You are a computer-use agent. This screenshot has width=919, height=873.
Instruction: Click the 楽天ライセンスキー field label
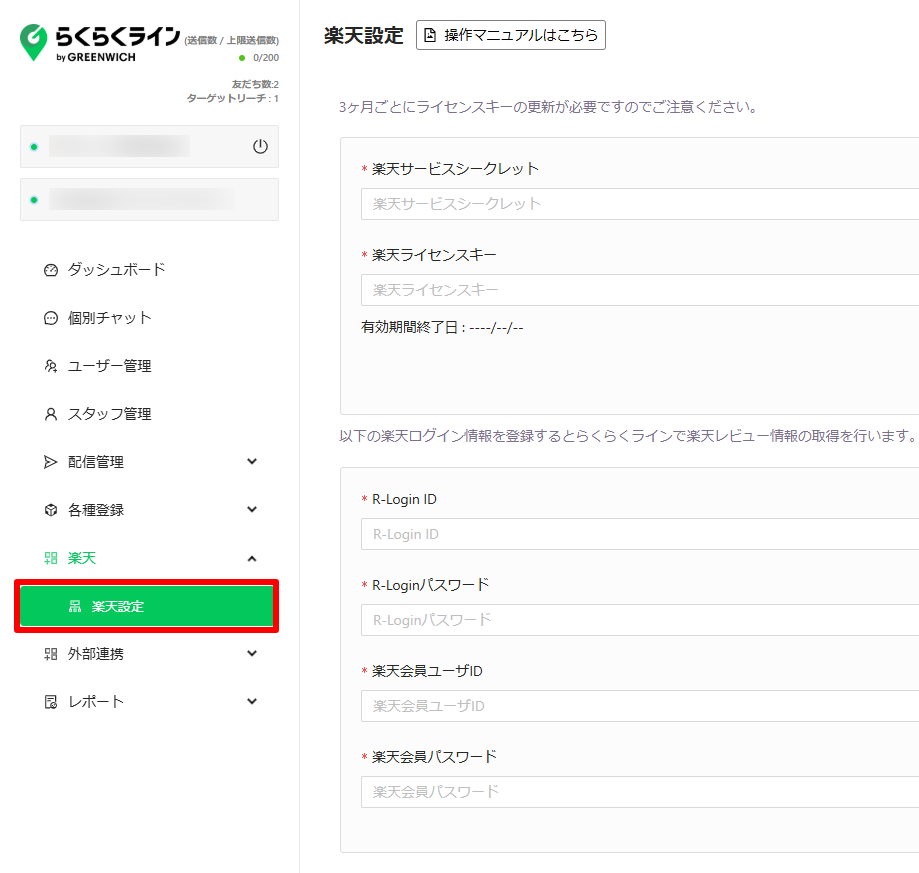tap(434, 255)
